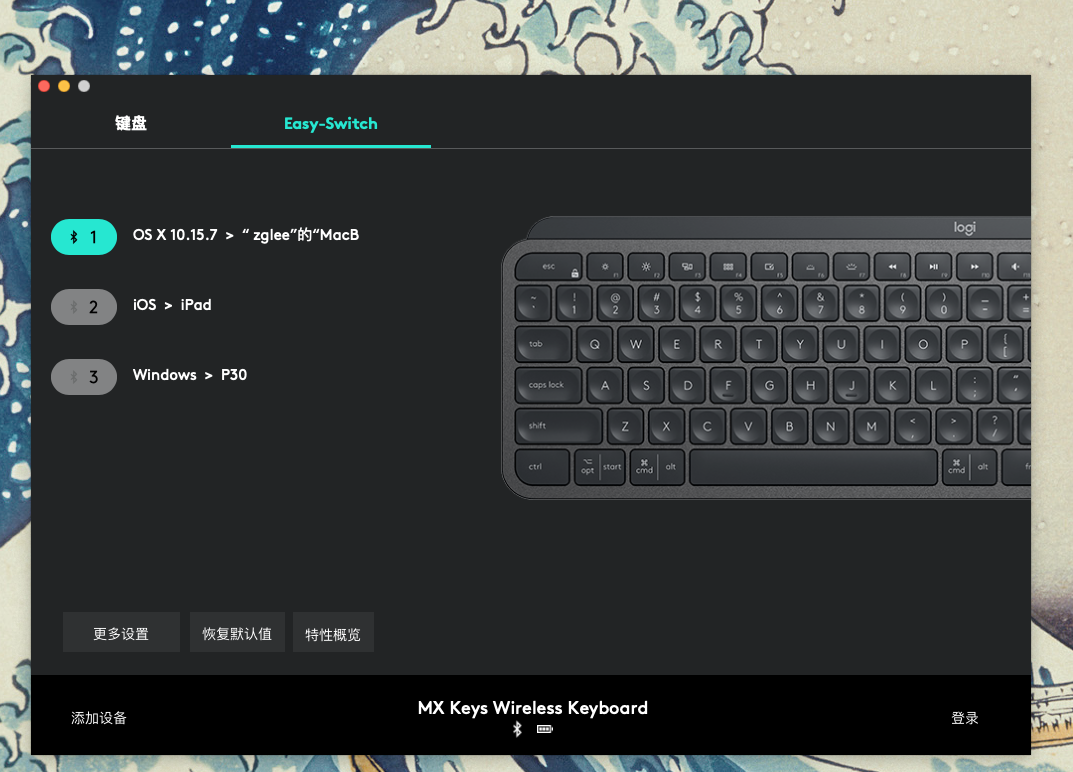Select Easy-Switch channel 3 button

[84, 376]
